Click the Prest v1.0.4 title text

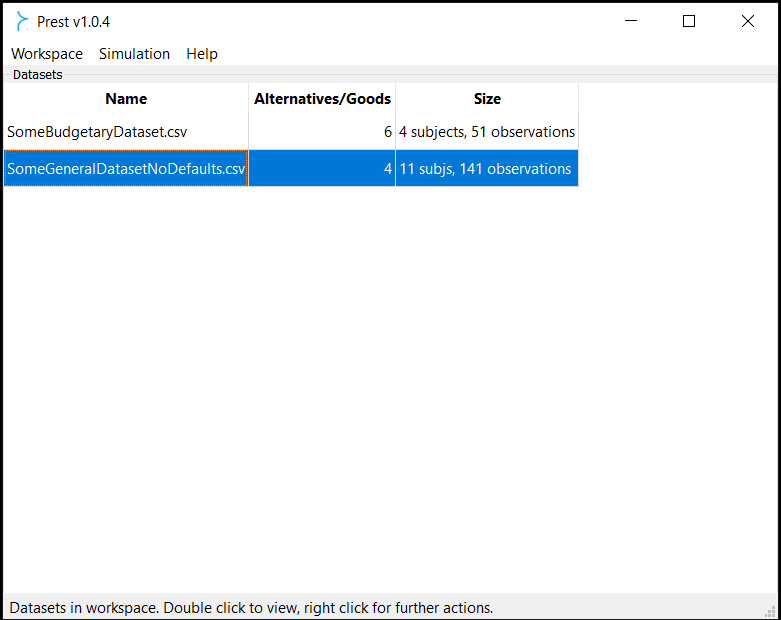[73, 22]
